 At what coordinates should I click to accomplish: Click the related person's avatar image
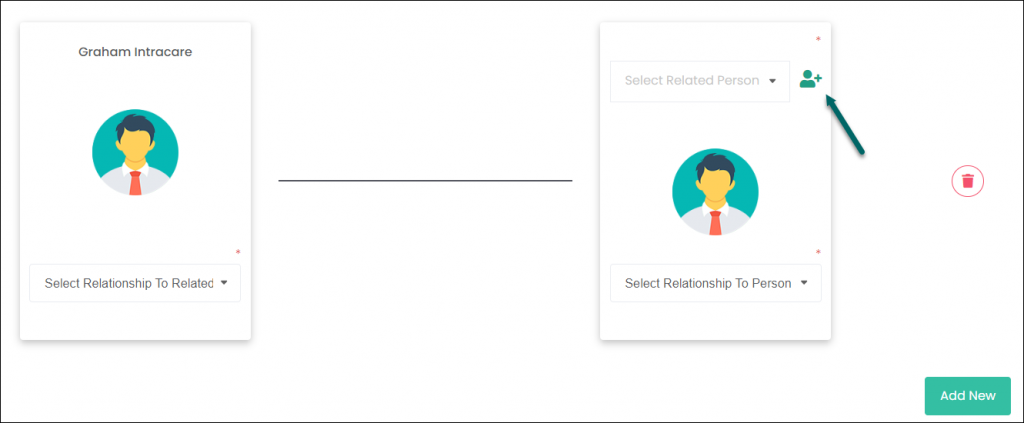click(715, 191)
